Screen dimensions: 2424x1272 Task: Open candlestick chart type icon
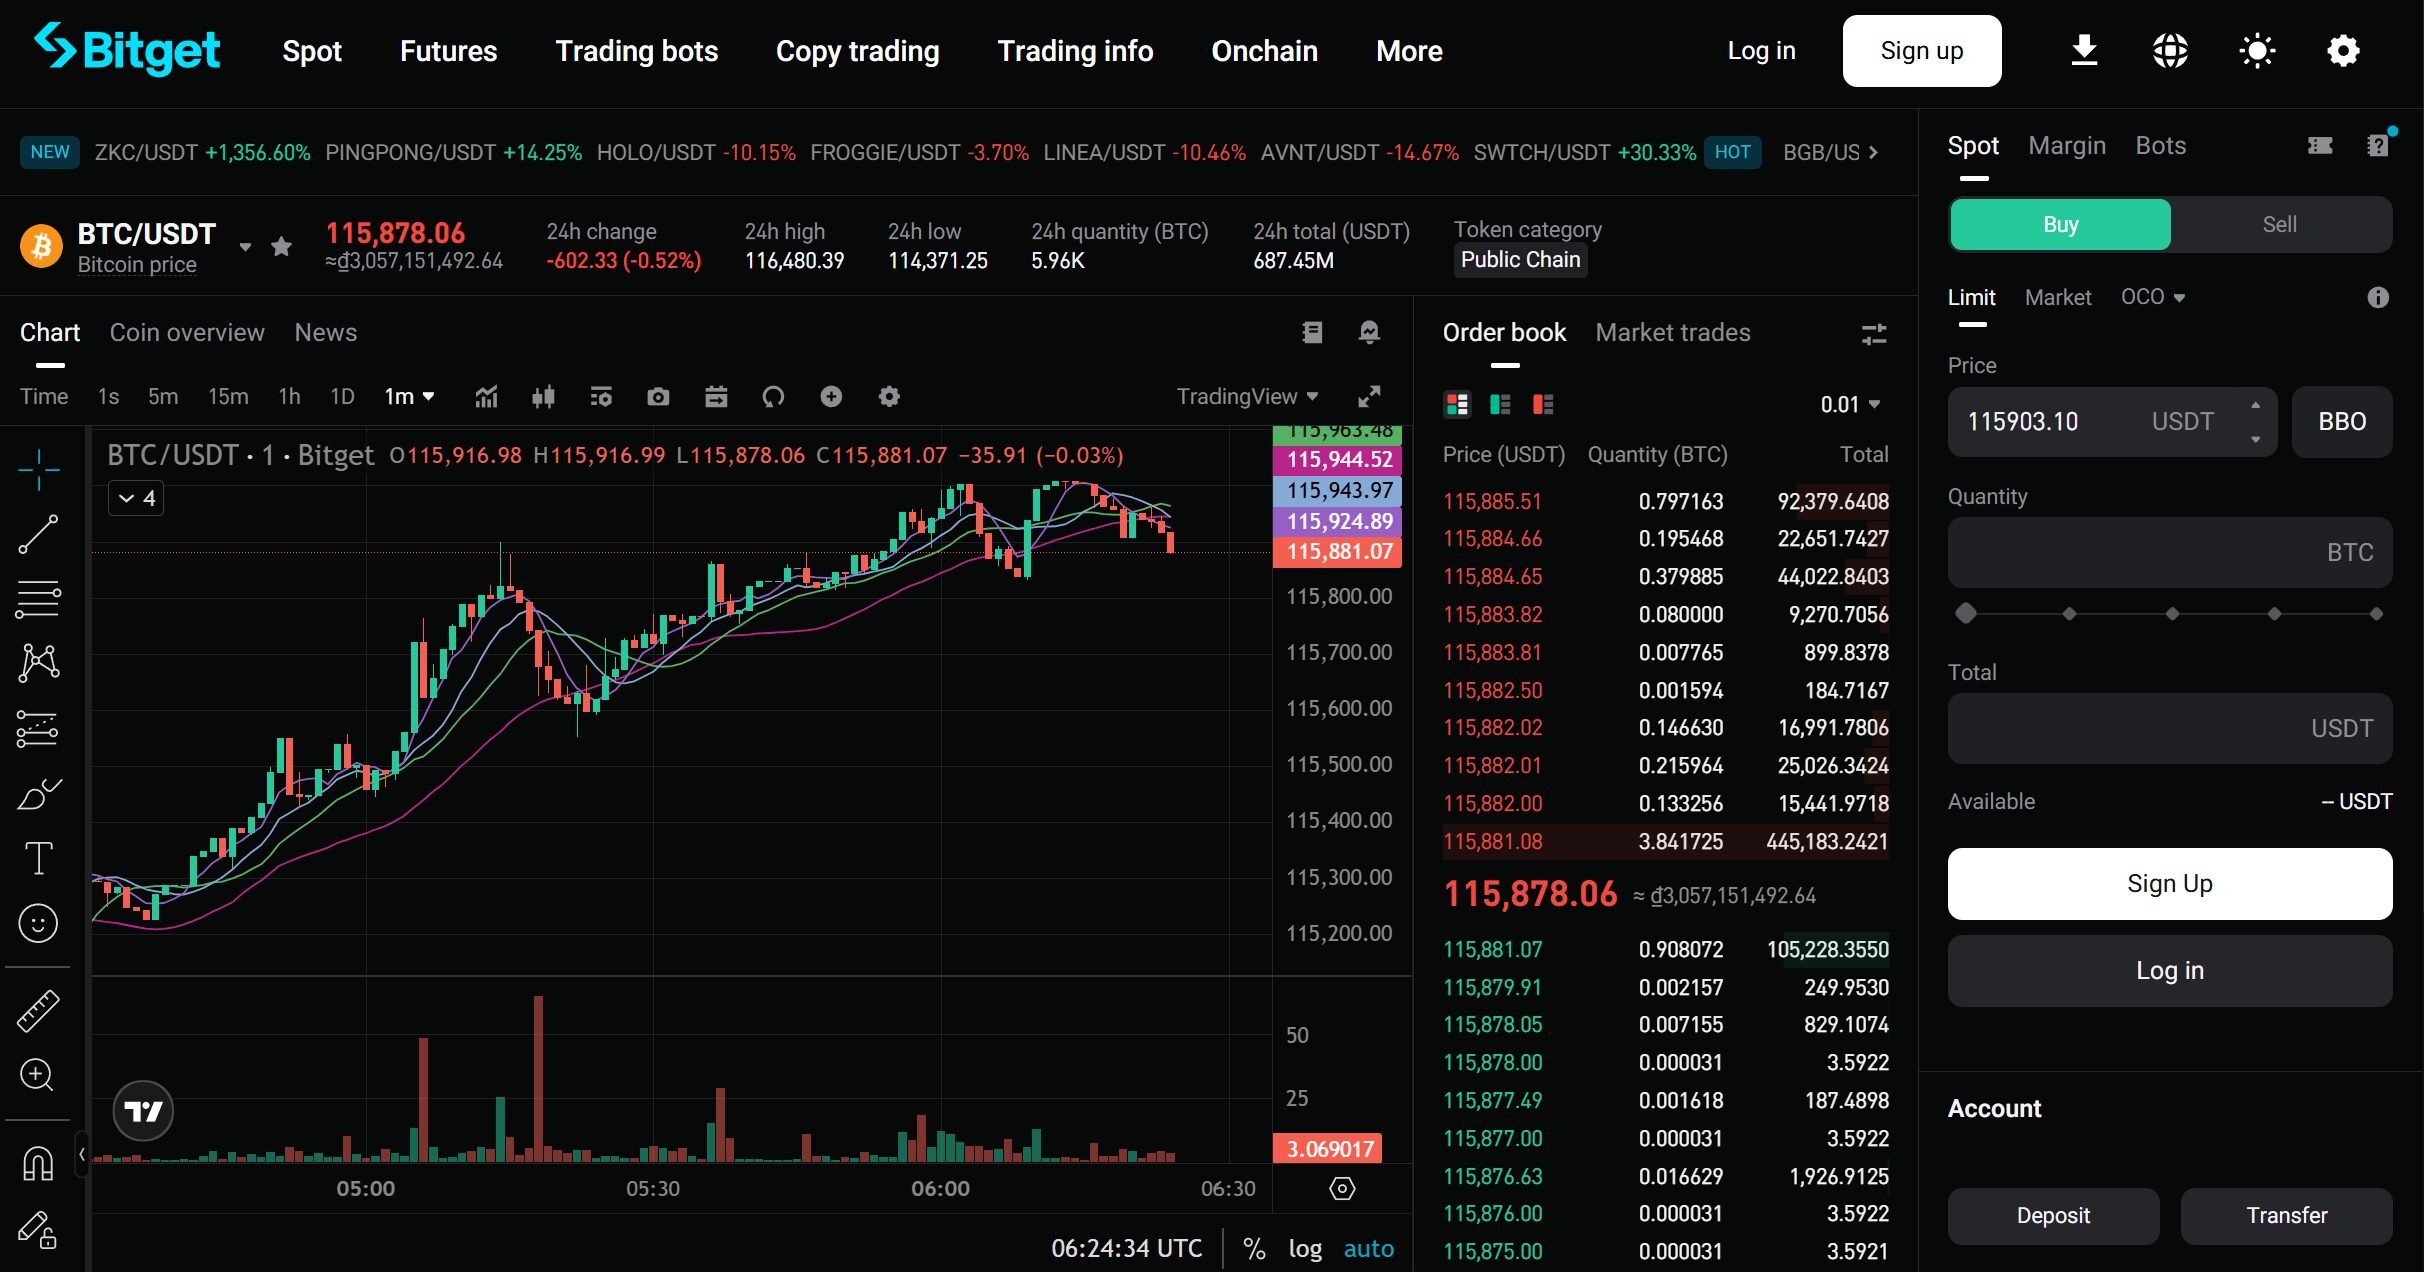coord(543,397)
